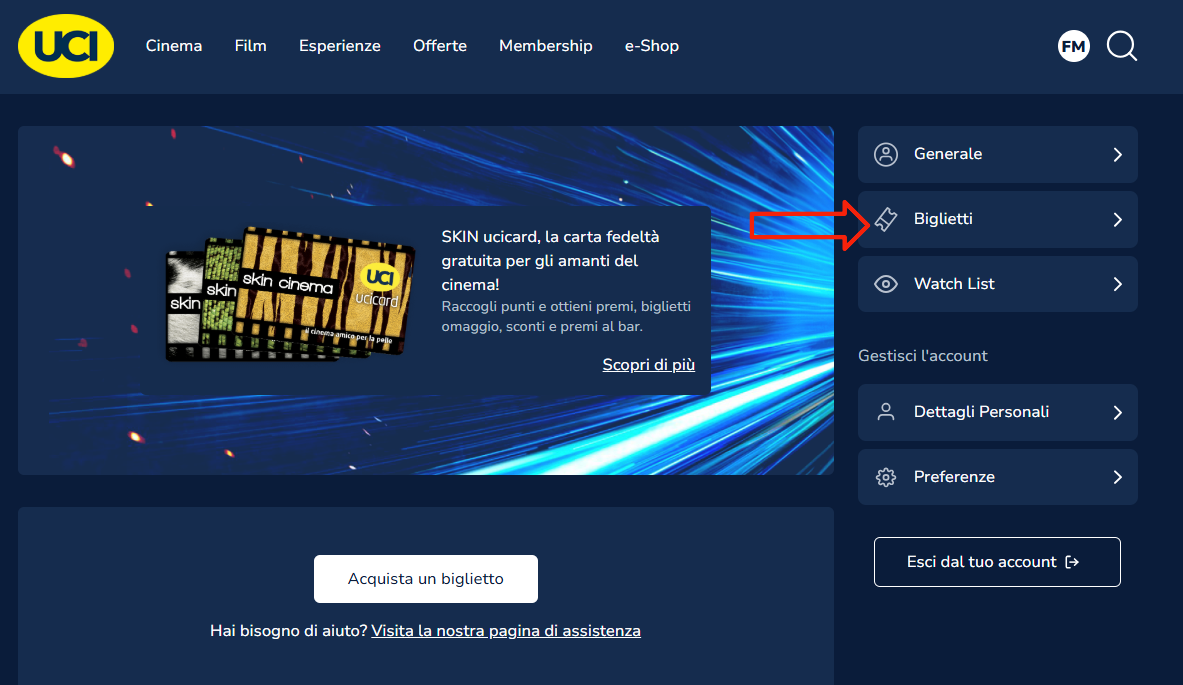1183x685 pixels.
Task: Open the Membership menu
Action: pyautogui.click(x=545, y=46)
